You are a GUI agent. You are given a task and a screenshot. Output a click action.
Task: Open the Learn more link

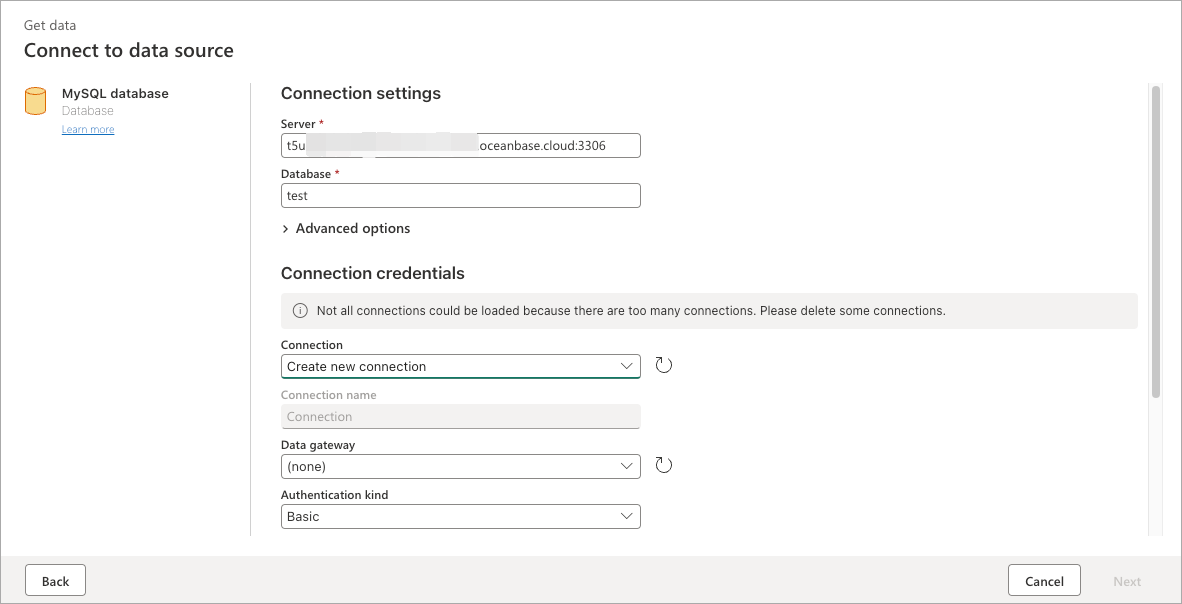point(88,130)
